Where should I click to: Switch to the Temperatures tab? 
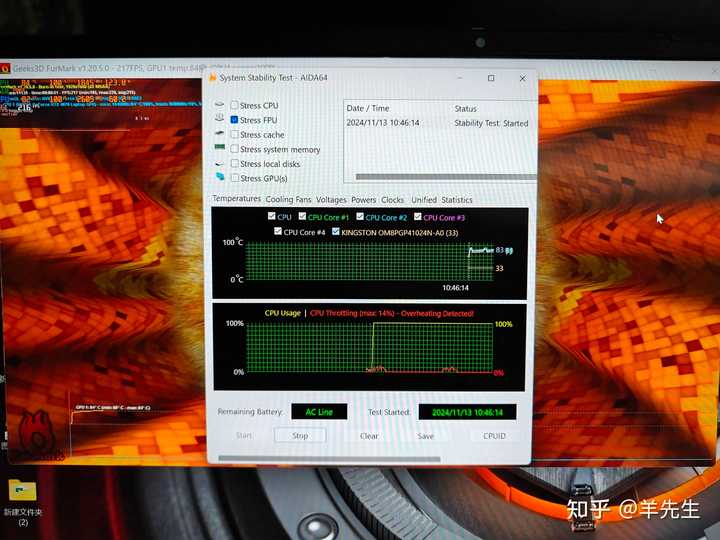[x=236, y=198]
